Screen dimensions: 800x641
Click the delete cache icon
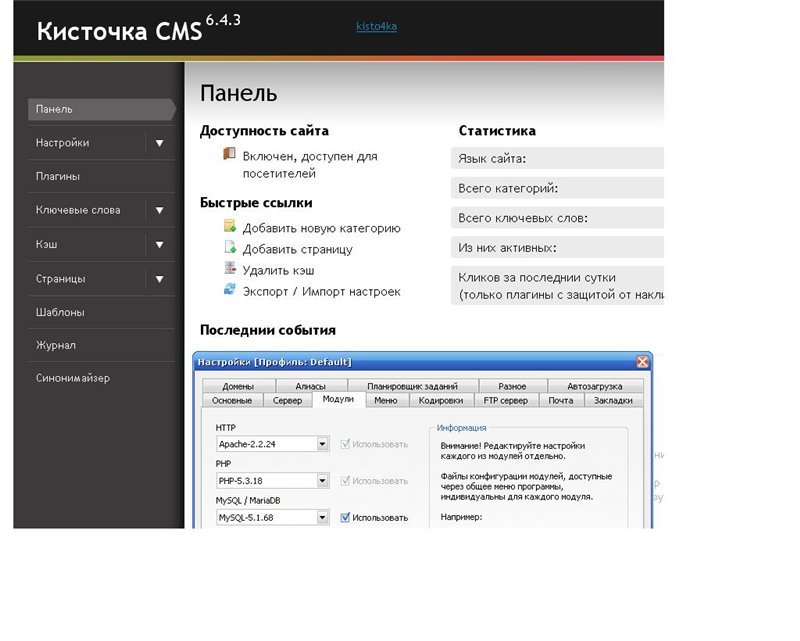[230, 269]
